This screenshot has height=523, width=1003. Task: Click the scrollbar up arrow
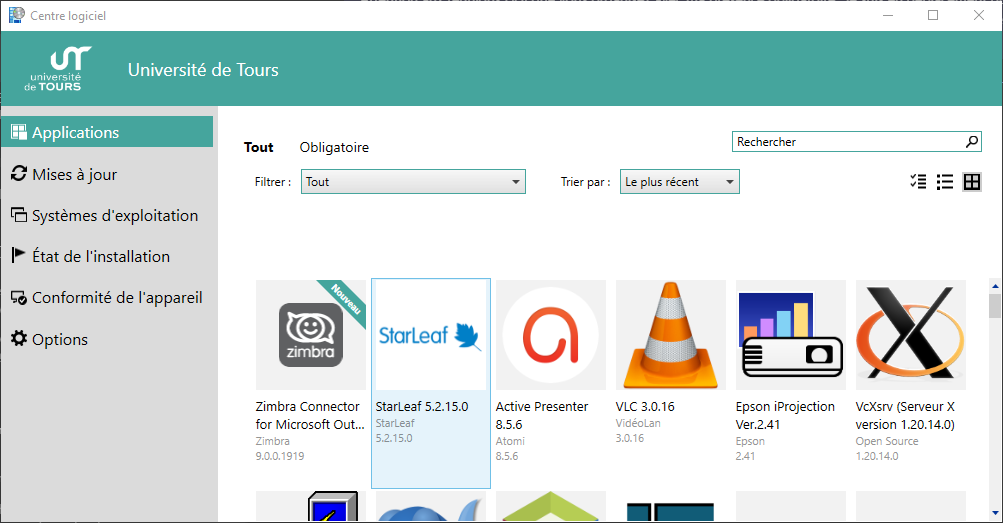(995, 286)
